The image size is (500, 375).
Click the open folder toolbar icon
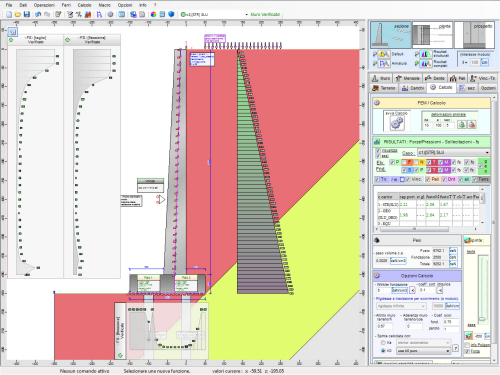tap(18, 14)
